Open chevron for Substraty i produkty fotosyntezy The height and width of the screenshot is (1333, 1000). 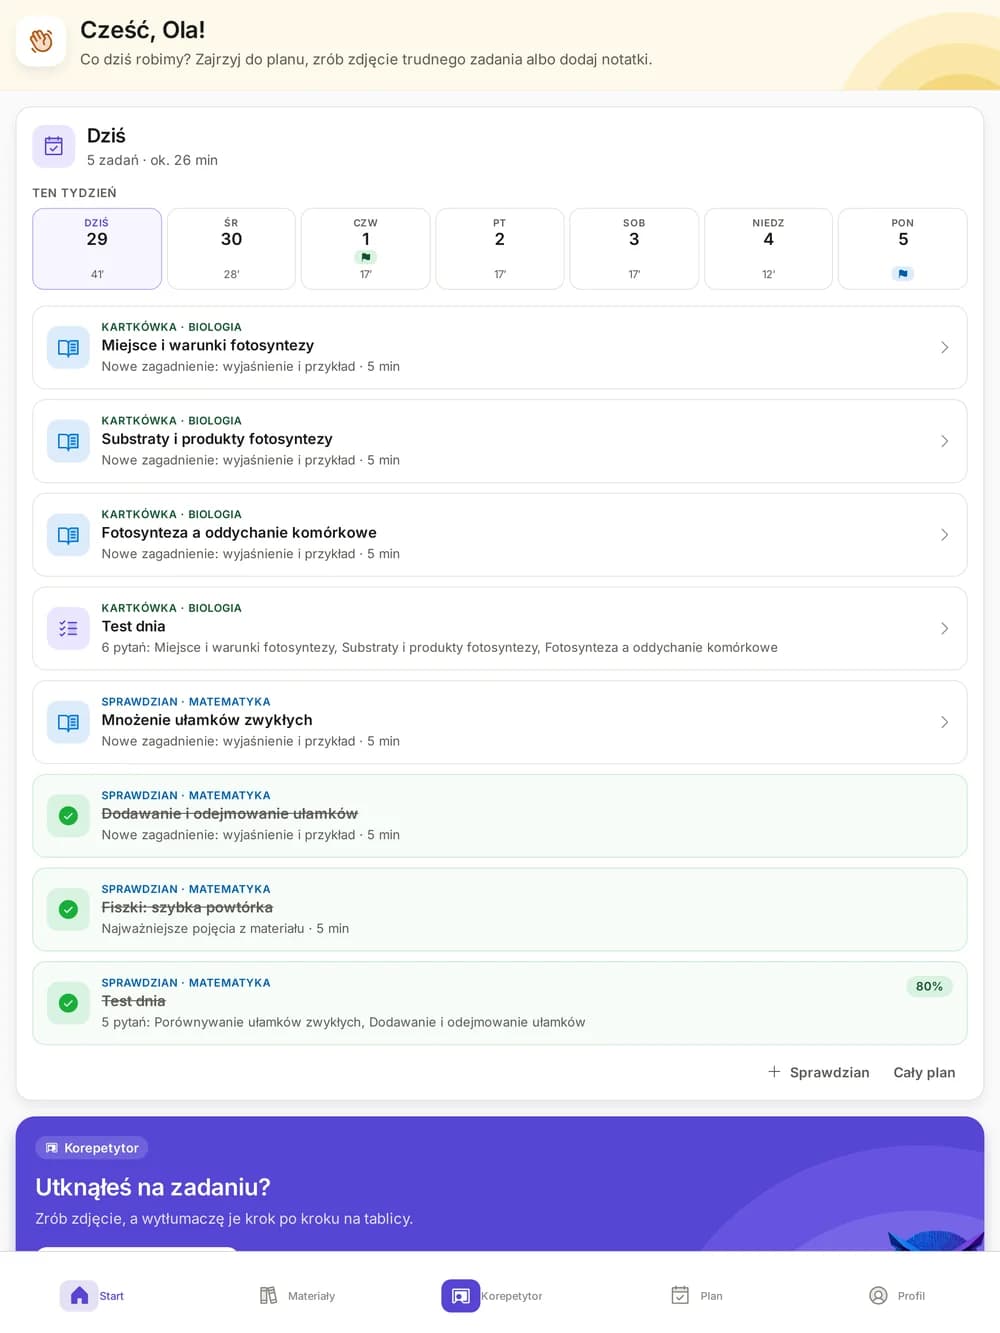tap(944, 441)
